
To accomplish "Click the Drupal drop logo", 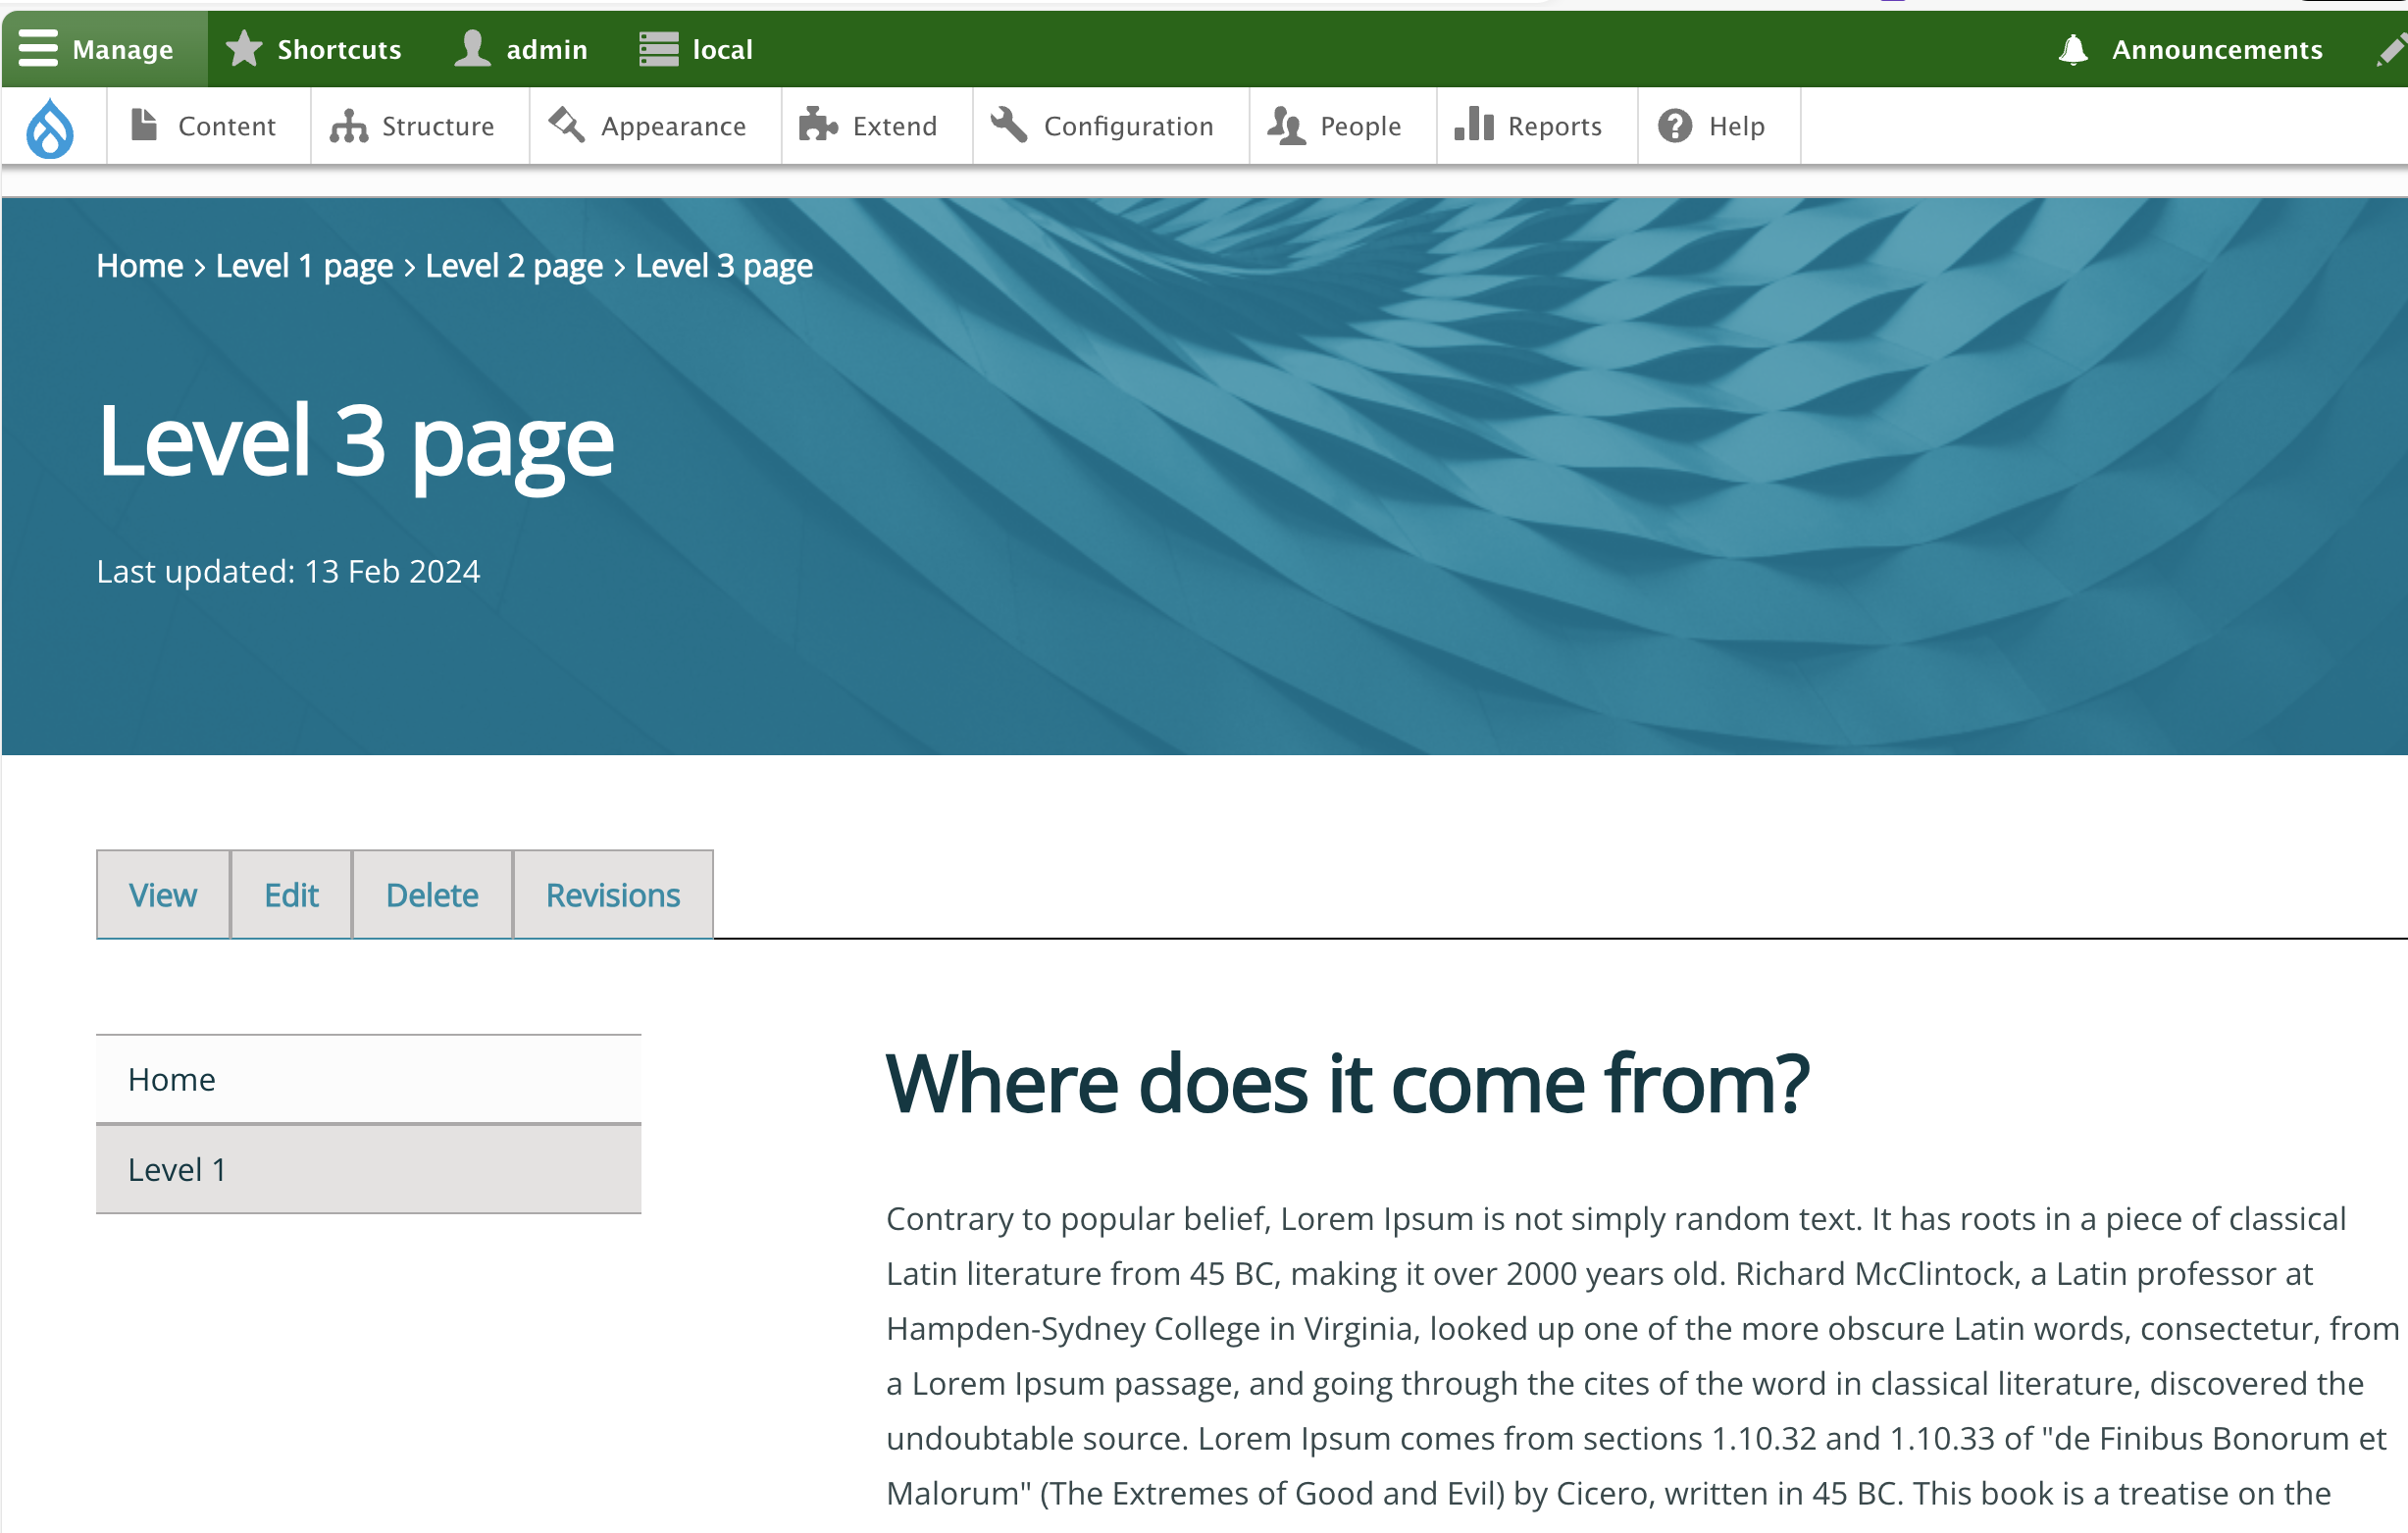I will tap(52, 126).
